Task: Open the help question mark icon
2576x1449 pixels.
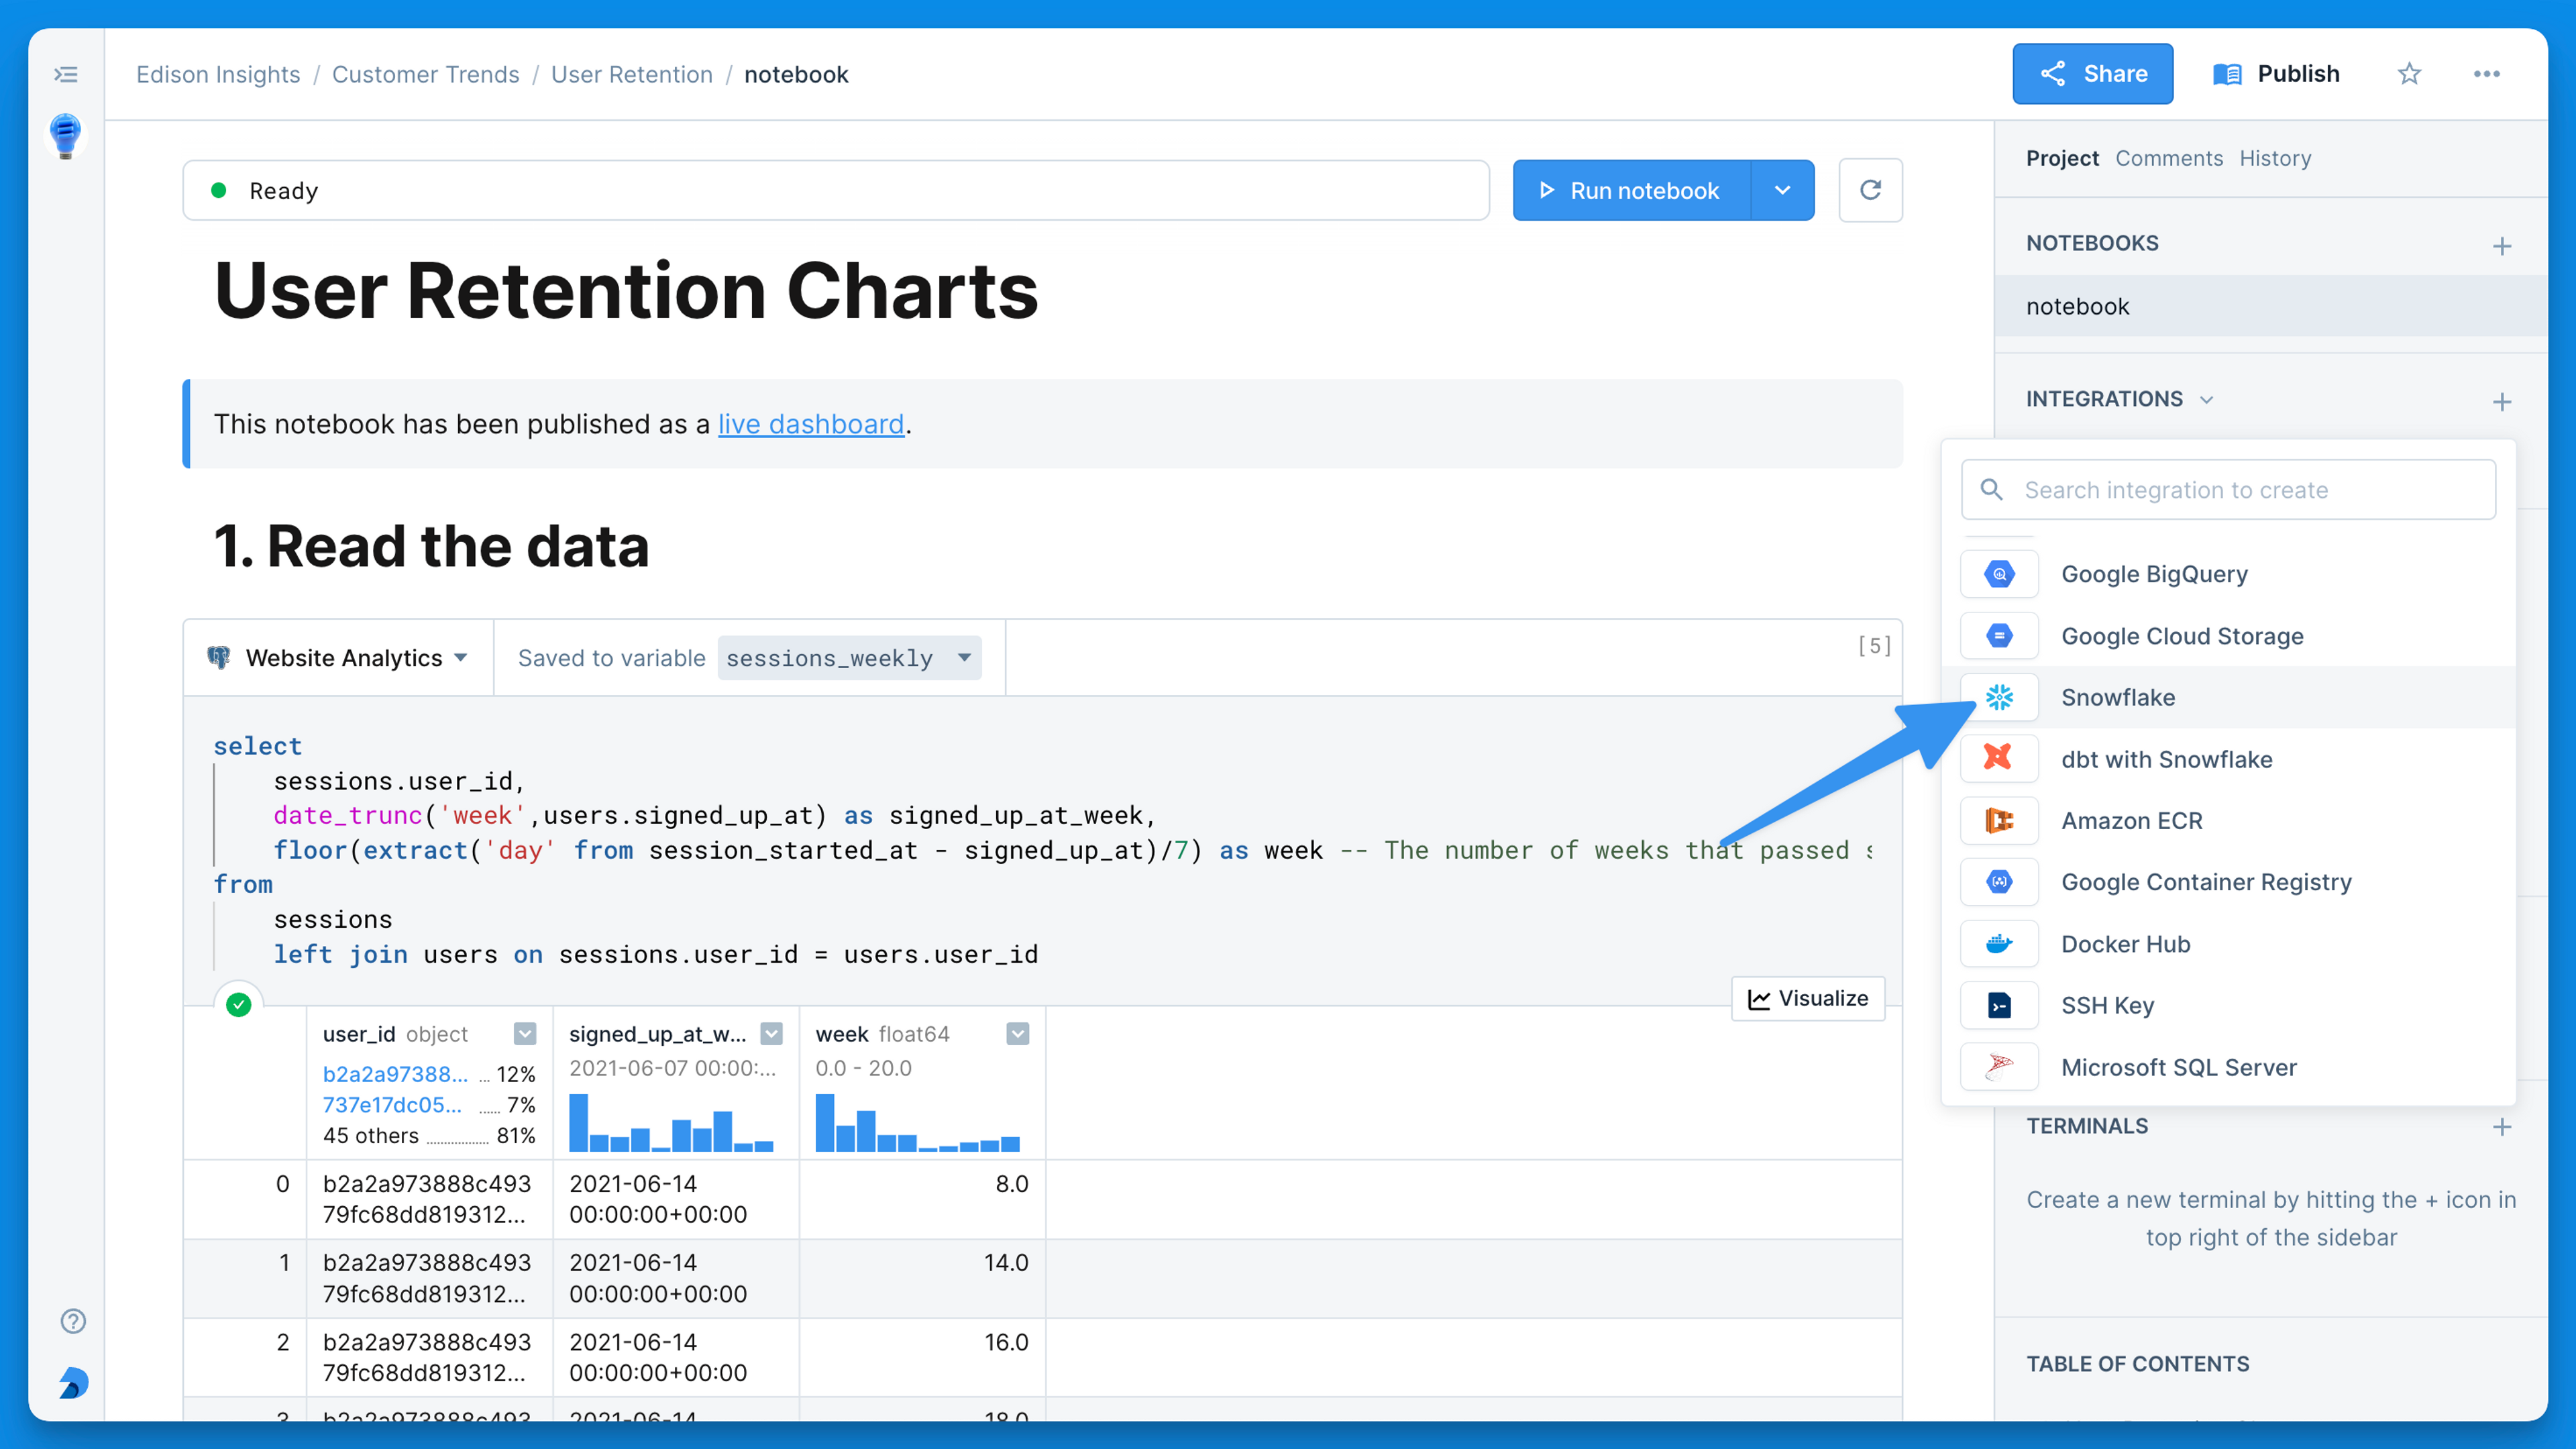Action: click(73, 1321)
